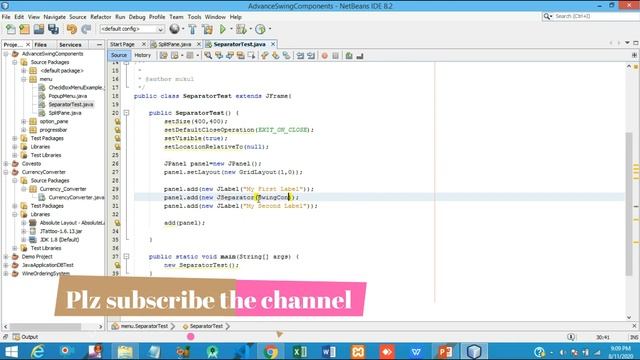640x360 pixels.
Task: Click the Shift Line Right icon
Action: click(x=311, y=56)
